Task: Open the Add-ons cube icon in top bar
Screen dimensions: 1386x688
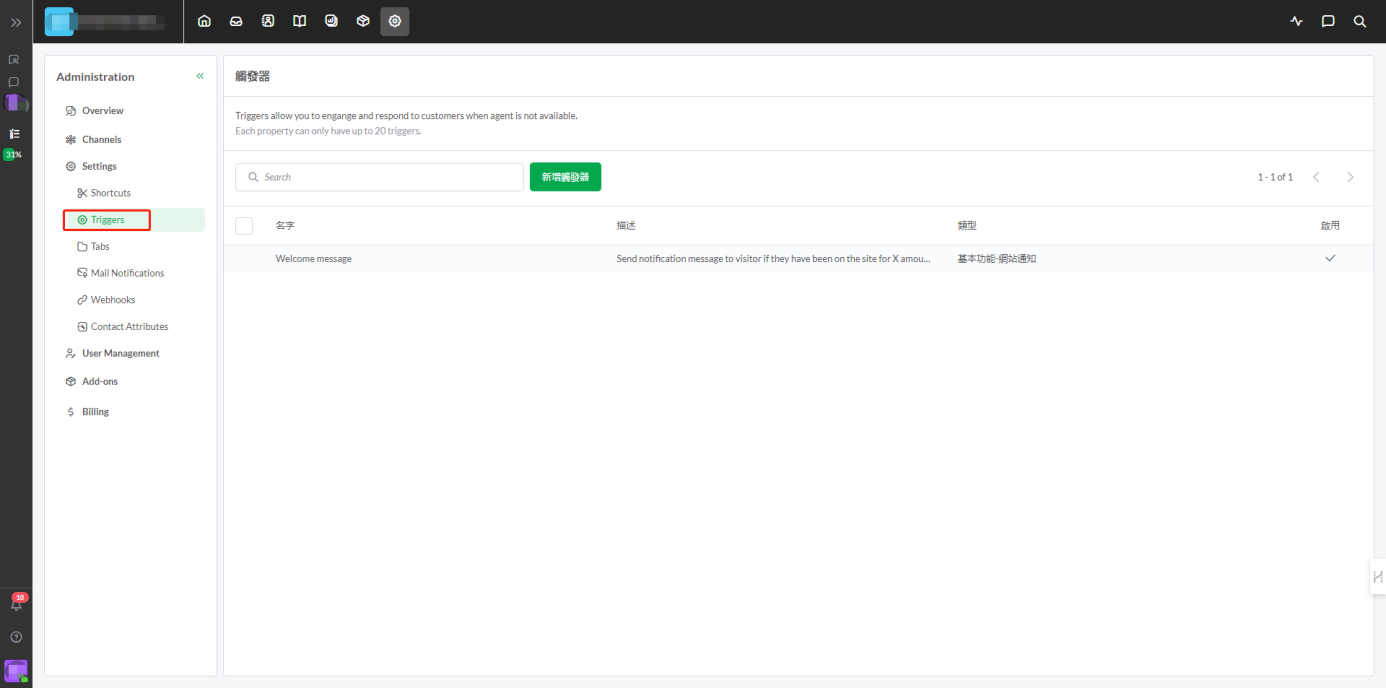Action: click(363, 21)
